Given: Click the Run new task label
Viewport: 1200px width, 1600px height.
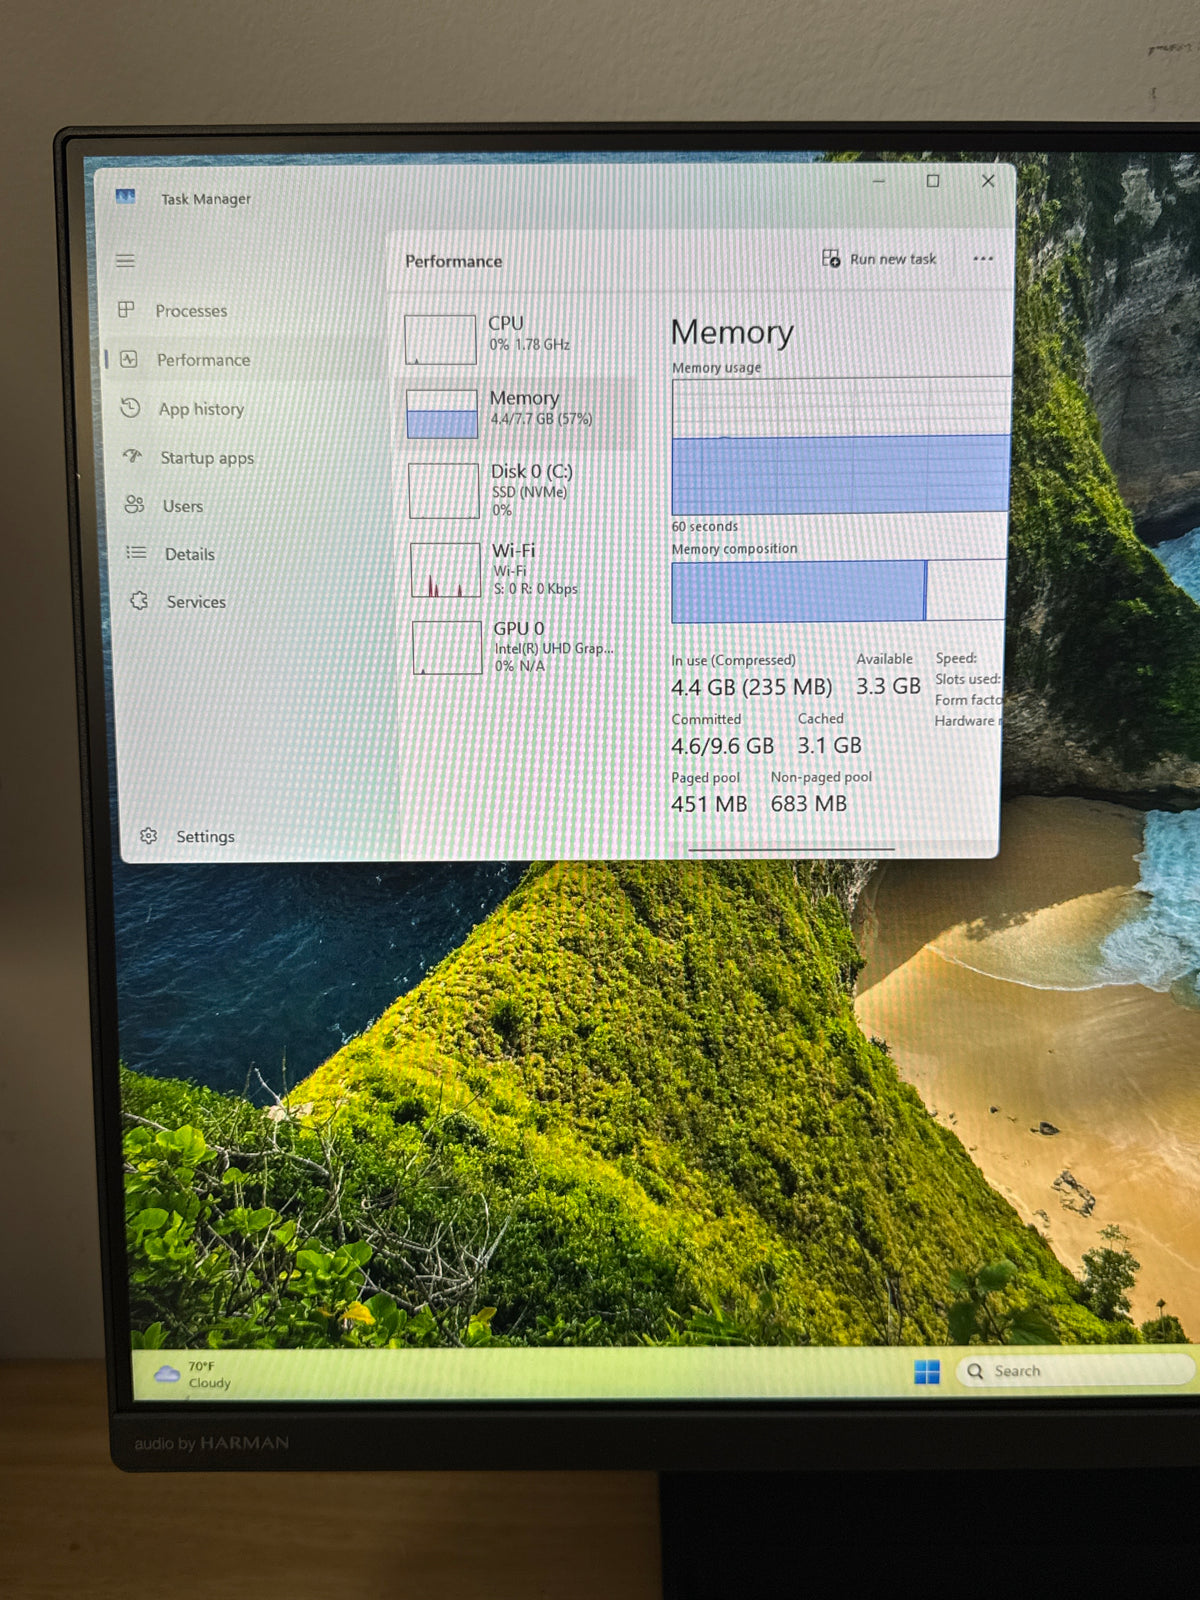Looking at the screenshot, I should coord(893,259).
